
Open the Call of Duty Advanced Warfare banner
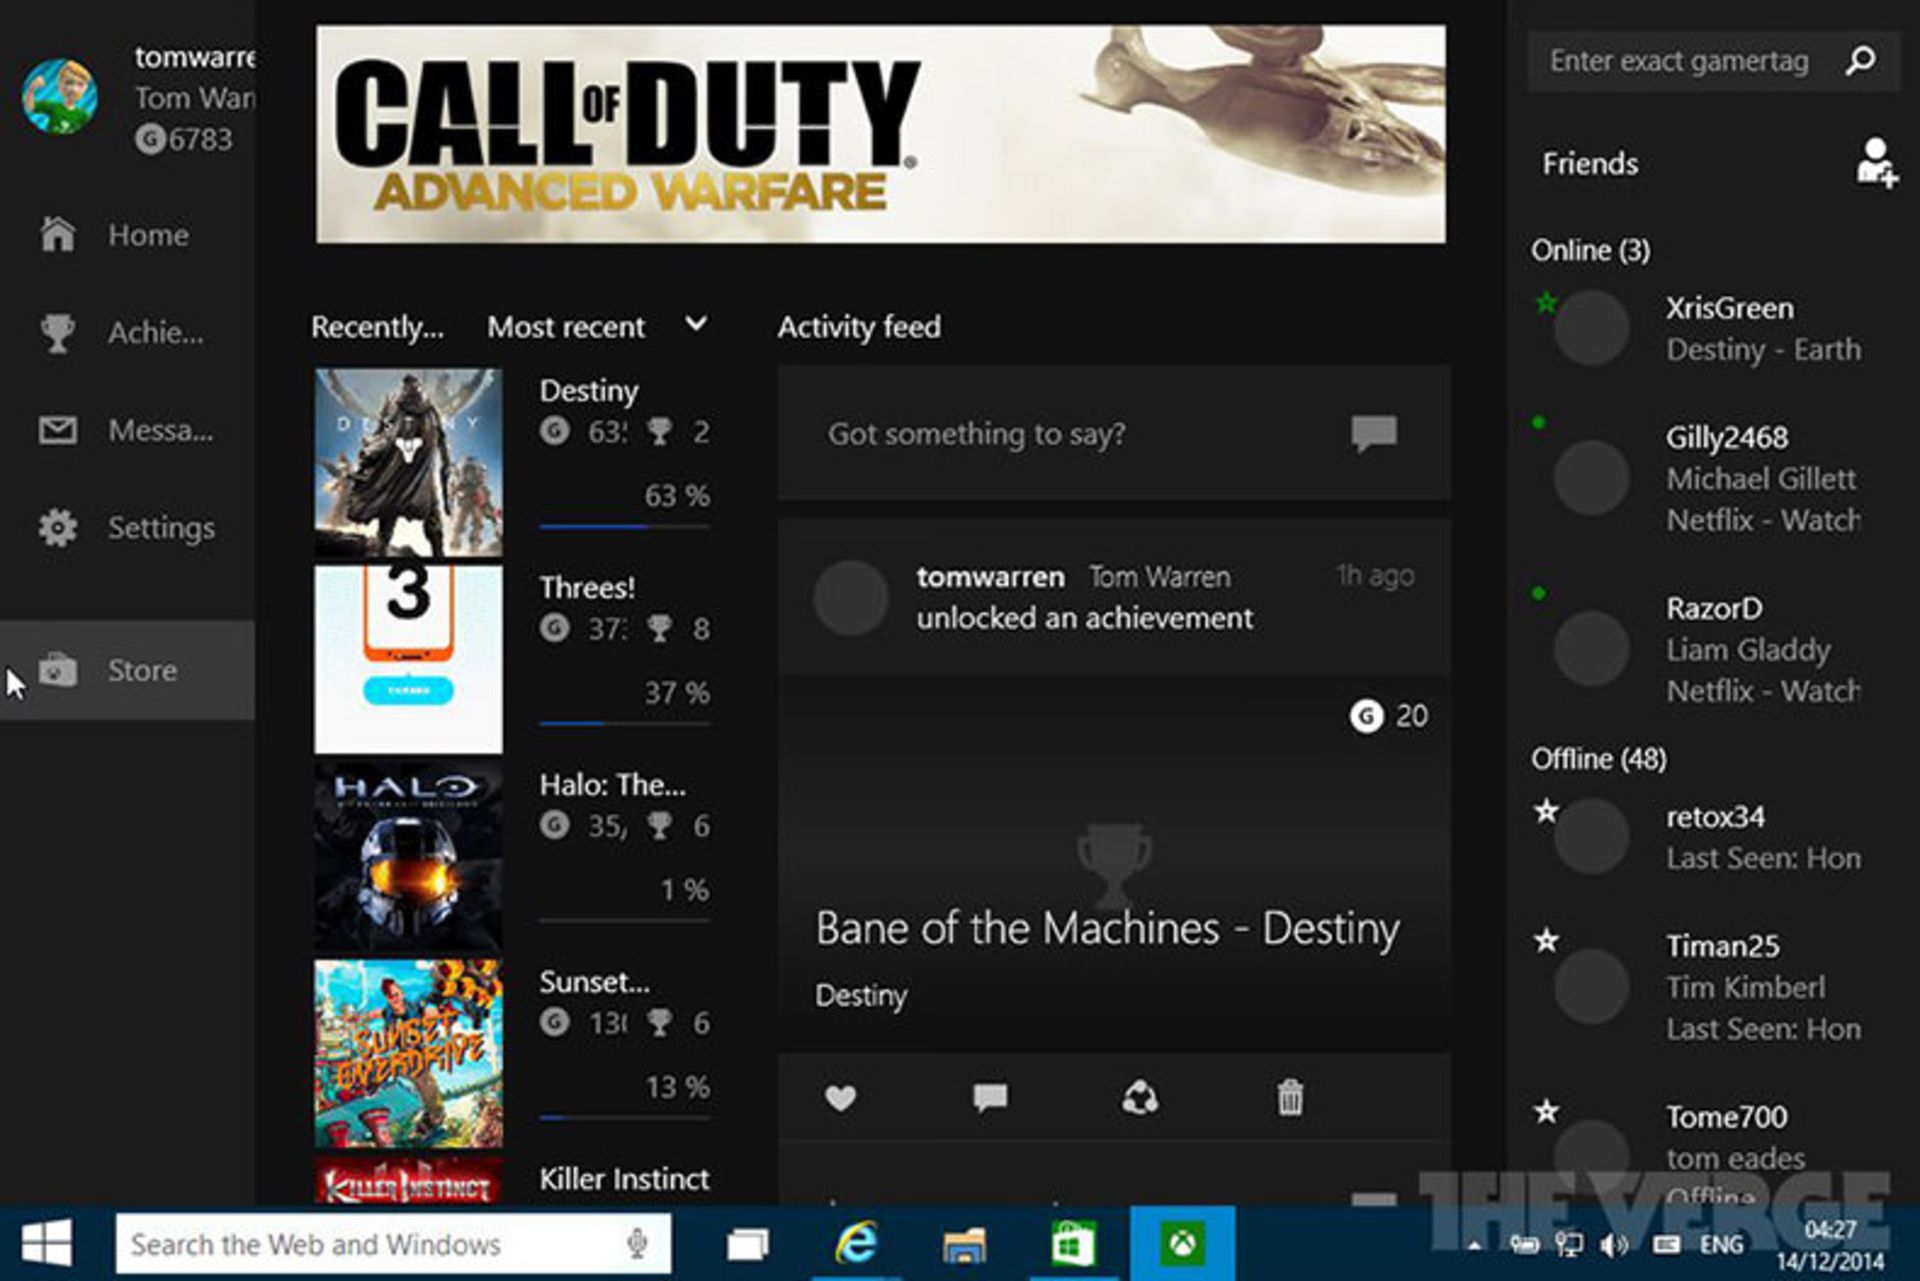coord(880,134)
